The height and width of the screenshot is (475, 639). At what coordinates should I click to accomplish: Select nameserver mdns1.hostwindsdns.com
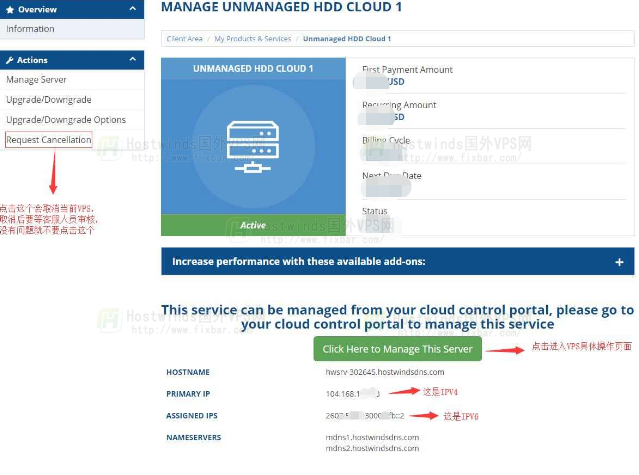click(372, 437)
